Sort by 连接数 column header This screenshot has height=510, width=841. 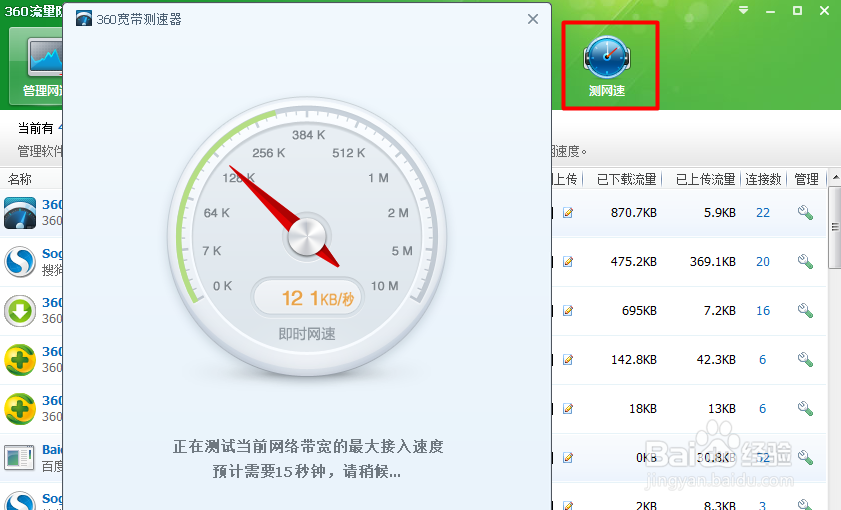coord(763,179)
